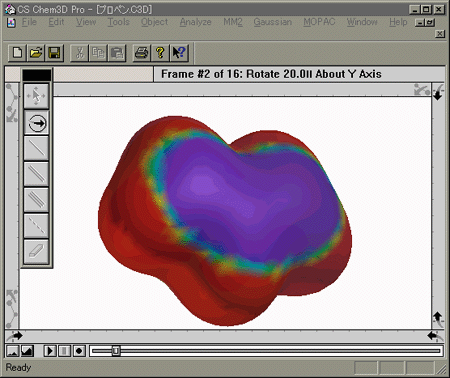Click the Open file folder icon

click(36, 53)
